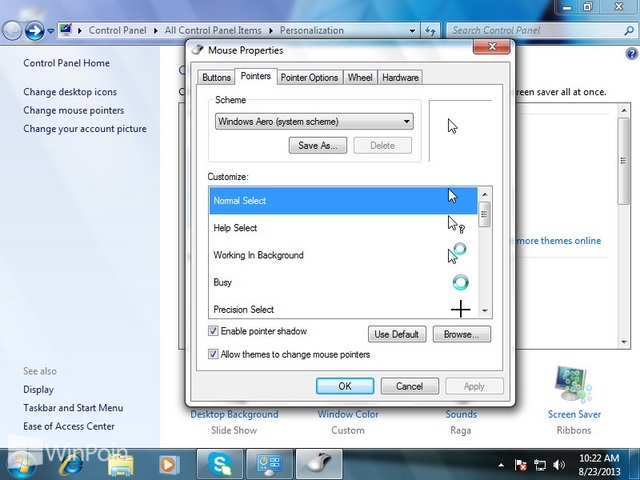Open Taskbar and Start Menu link
Screen dimensions: 640x480
[73, 408]
